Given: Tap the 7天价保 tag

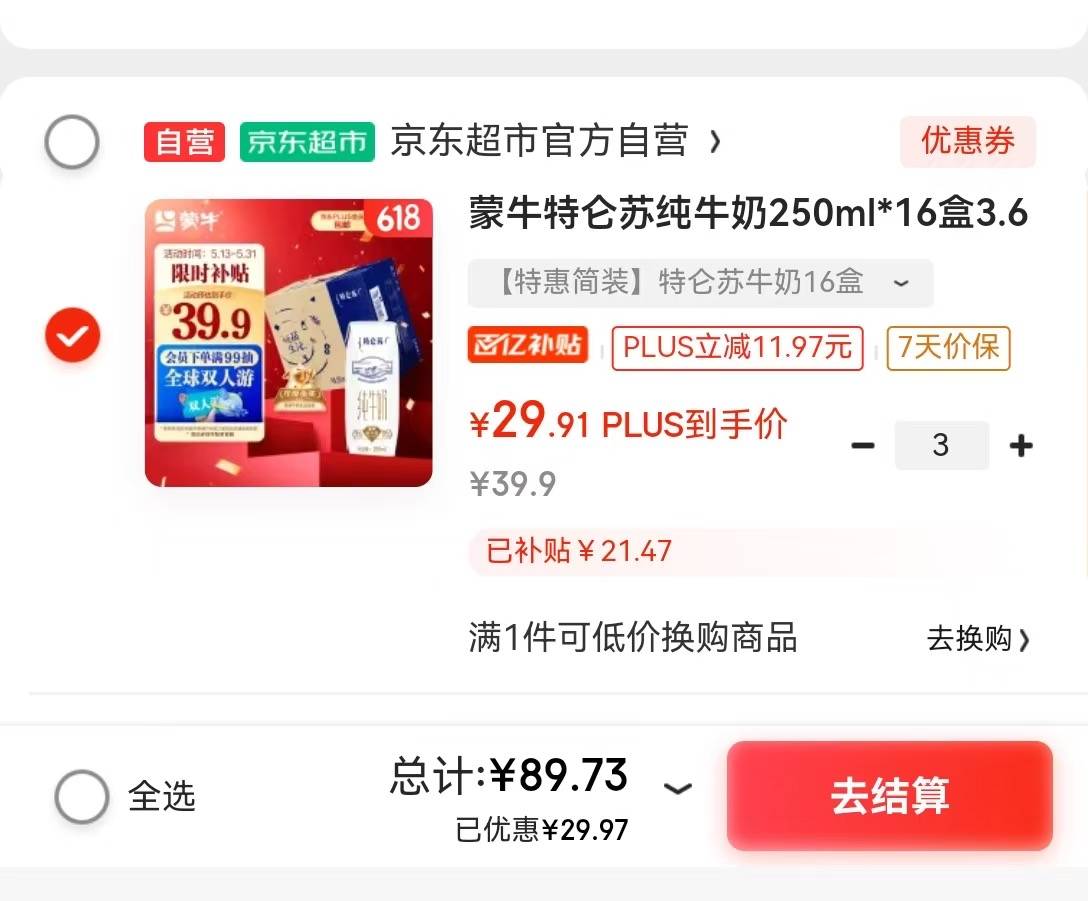Looking at the screenshot, I should pos(948,348).
